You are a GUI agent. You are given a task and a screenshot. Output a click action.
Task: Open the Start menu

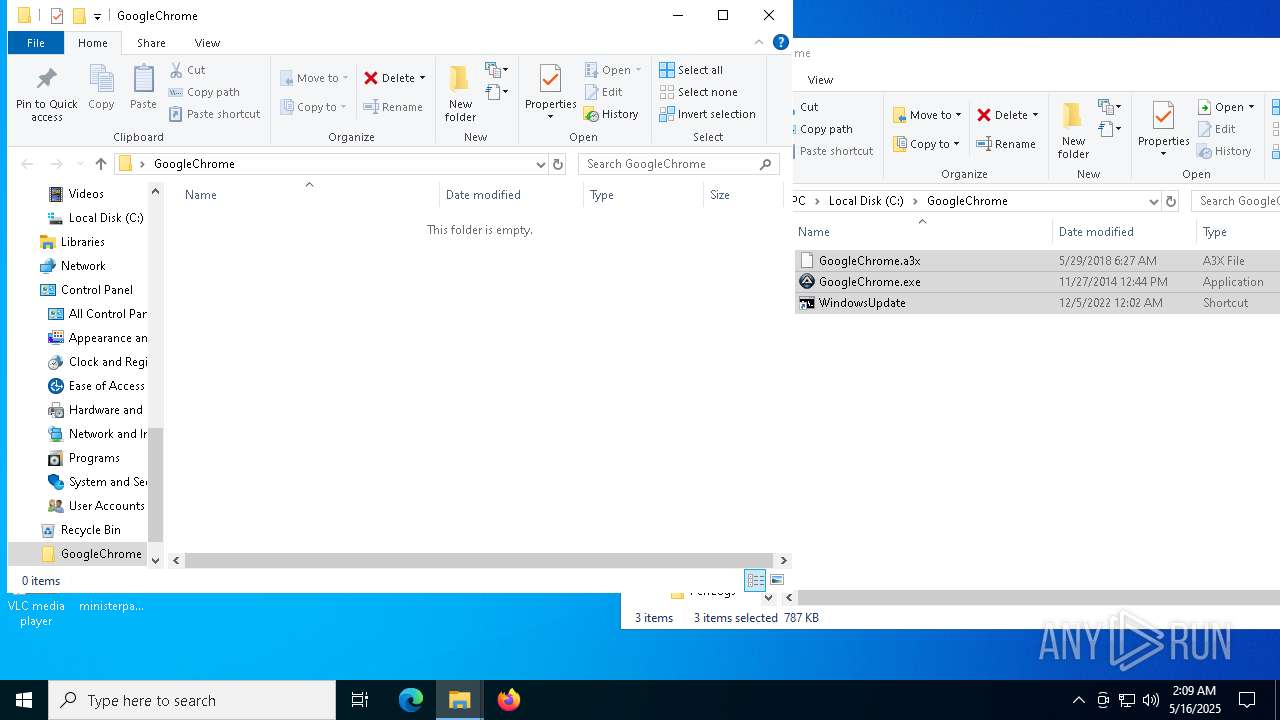[x=24, y=700]
